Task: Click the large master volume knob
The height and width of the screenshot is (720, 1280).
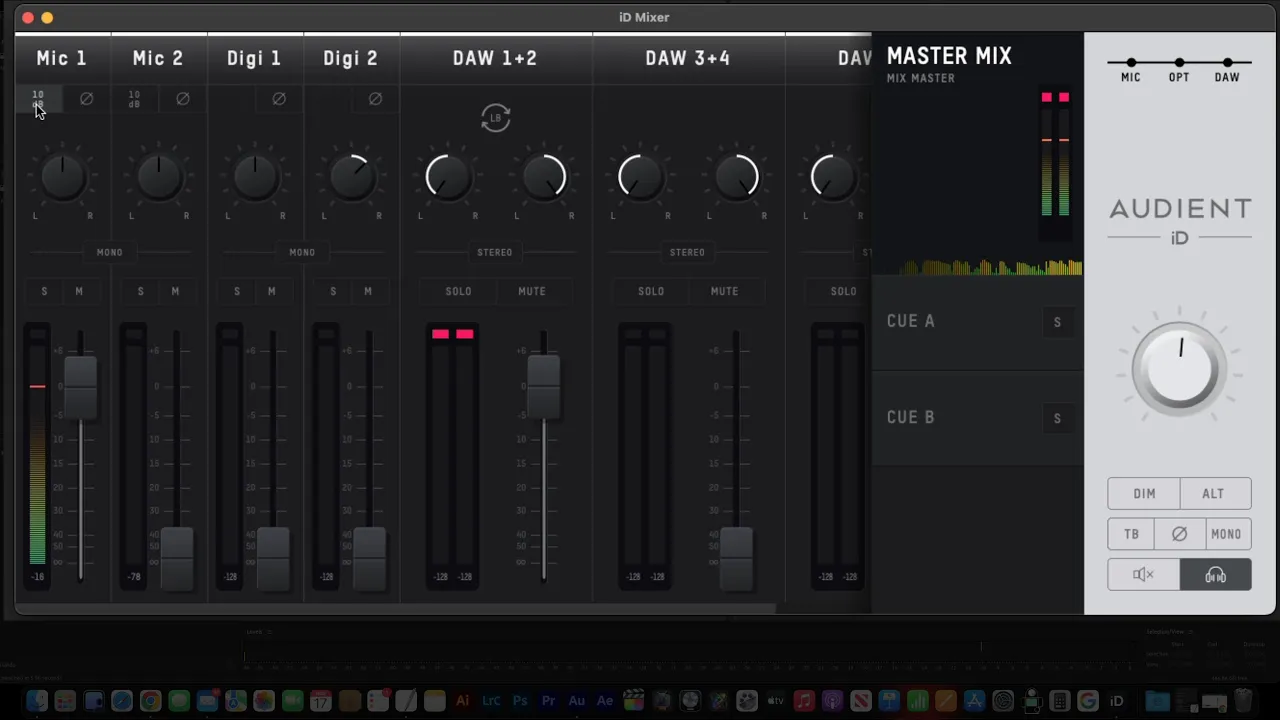Action: click(1180, 369)
